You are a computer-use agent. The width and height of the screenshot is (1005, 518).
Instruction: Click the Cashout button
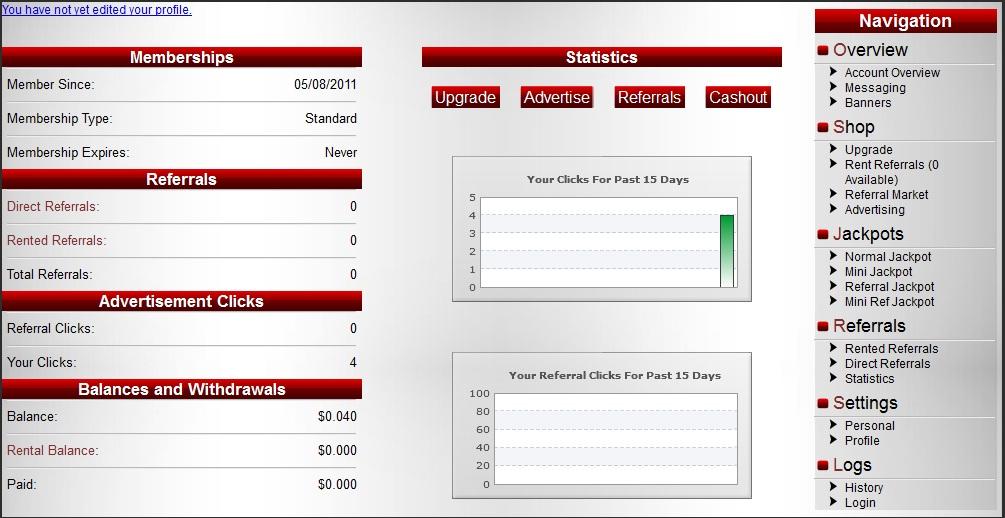tap(738, 97)
